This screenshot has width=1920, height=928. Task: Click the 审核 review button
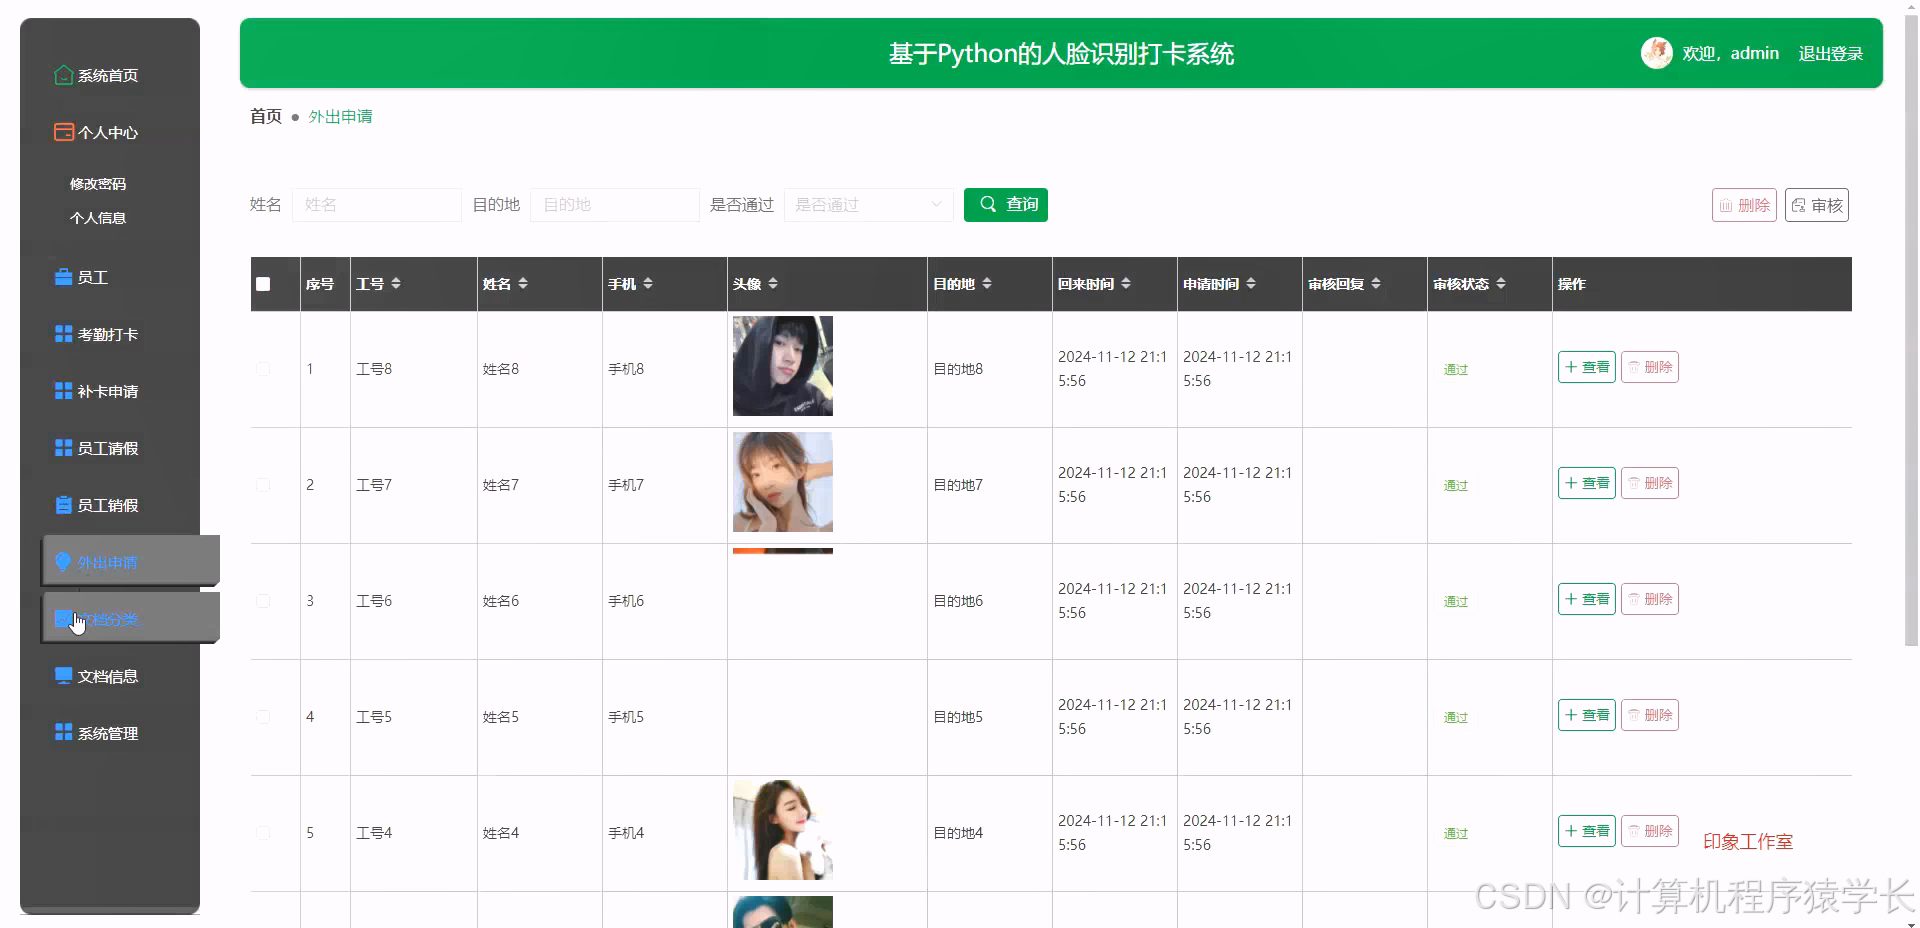(x=1816, y=205)
